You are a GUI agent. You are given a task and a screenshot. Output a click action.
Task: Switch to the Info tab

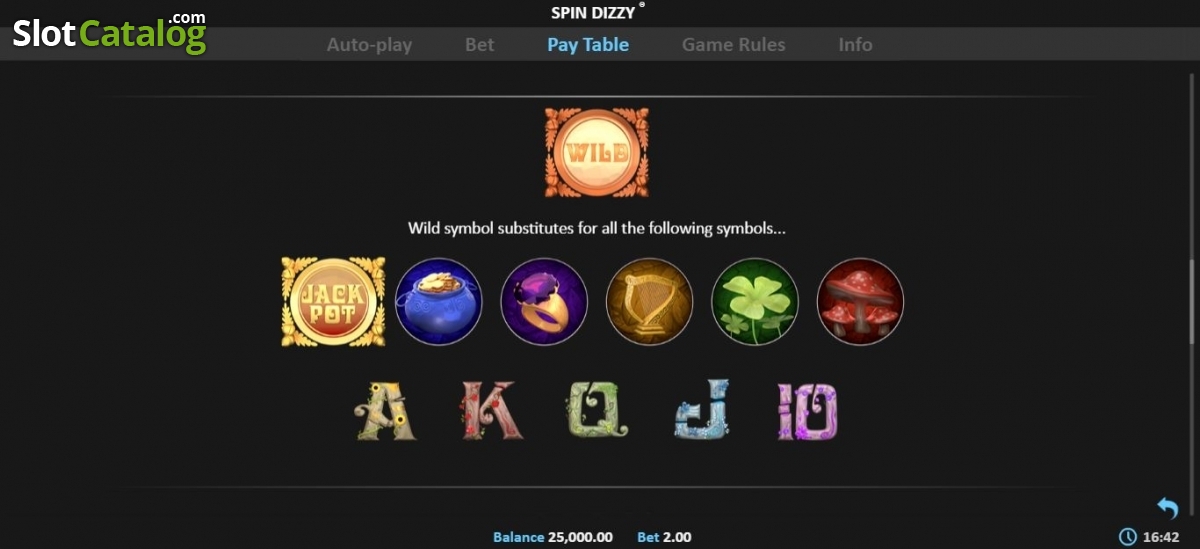[x=855, y=45]
